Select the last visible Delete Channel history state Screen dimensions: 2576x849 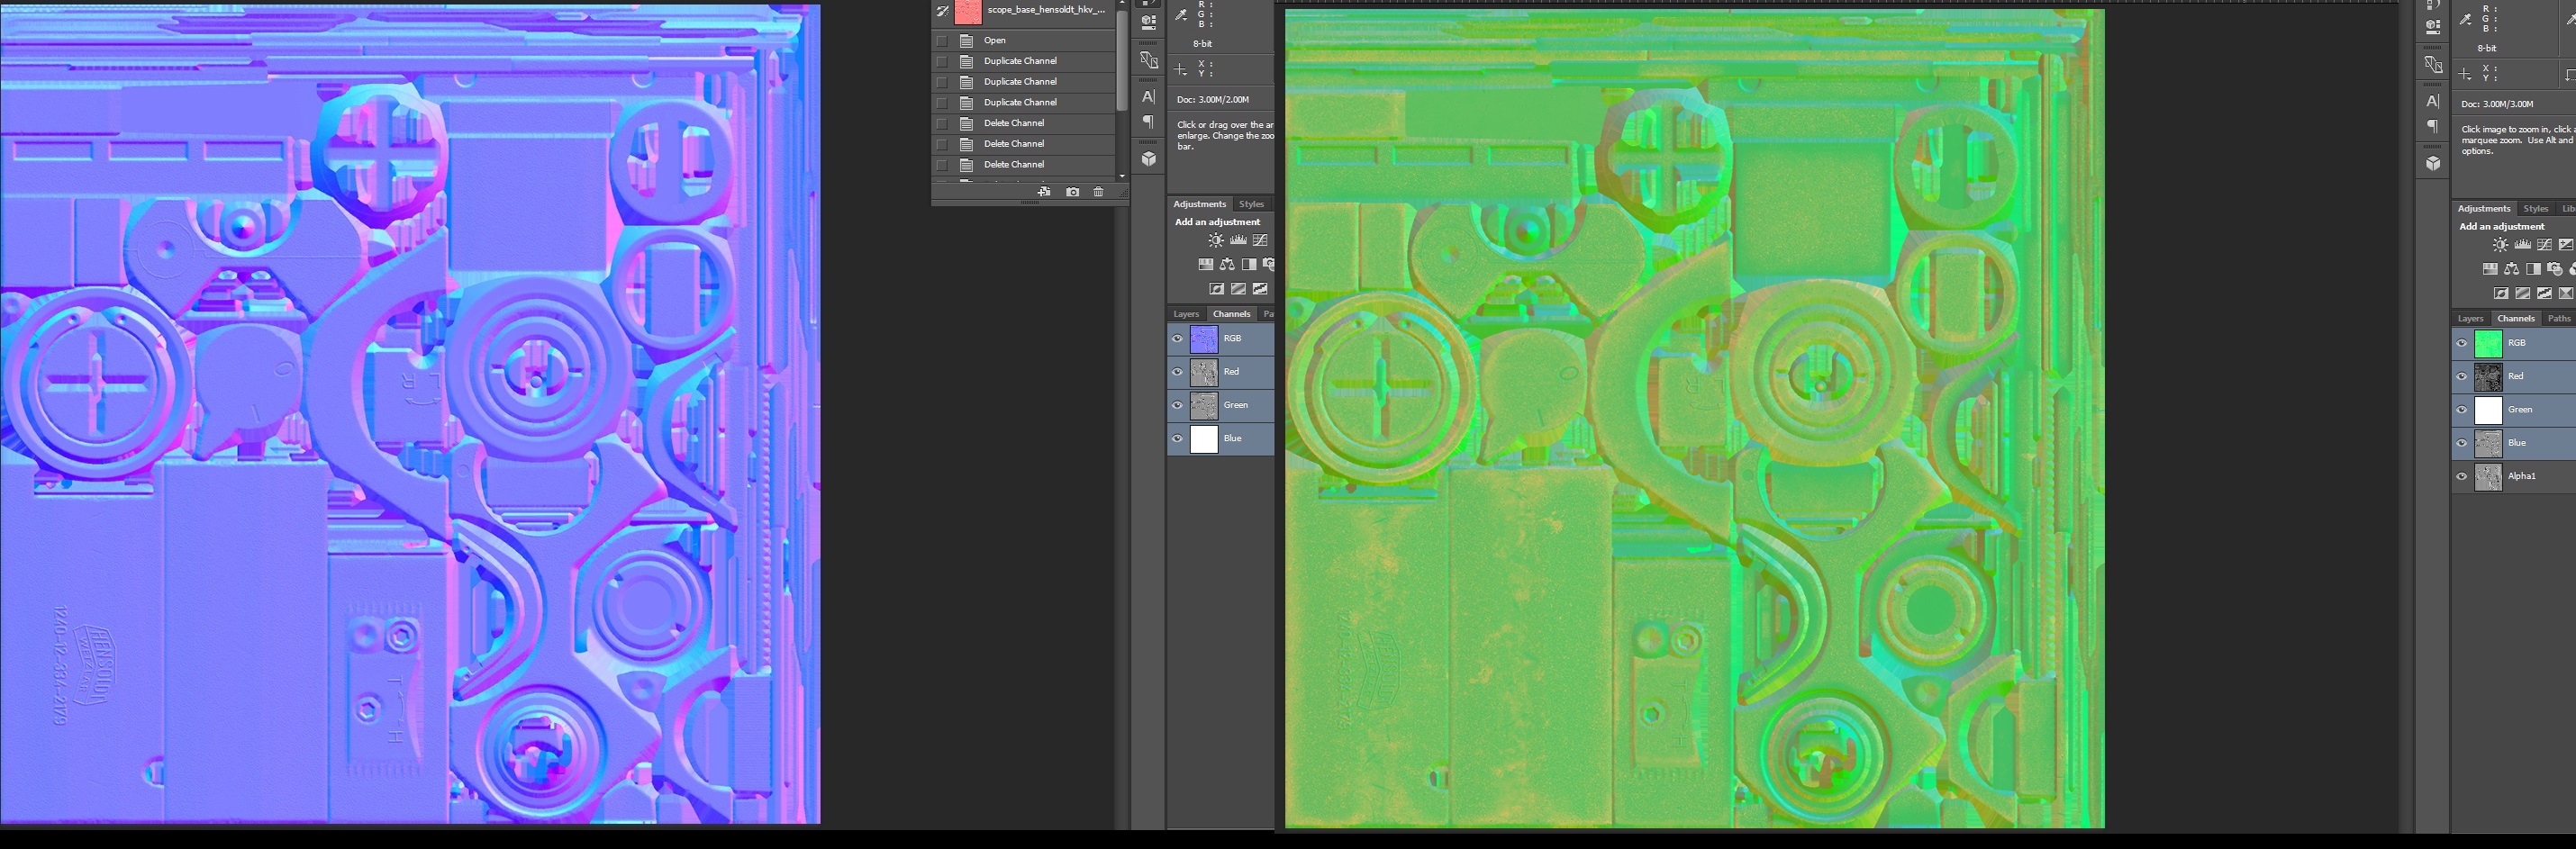[x=1023, y=165]
